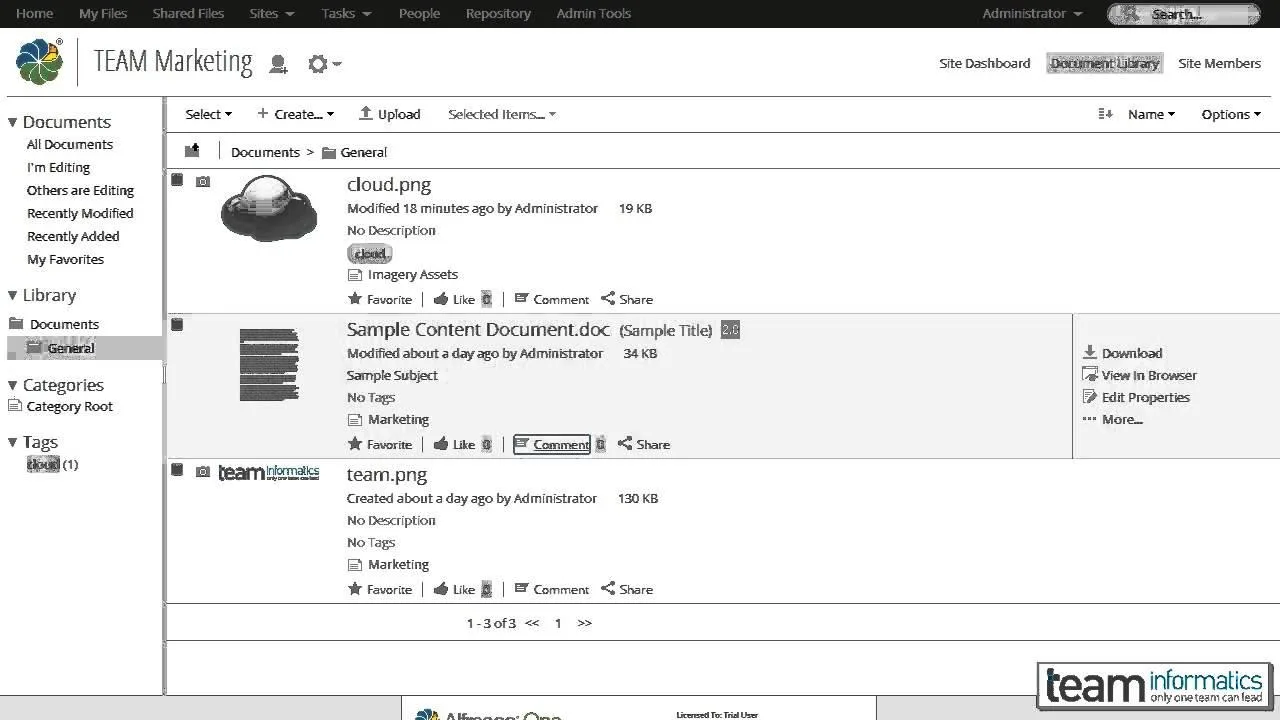Switch to Document Library tab
Viewport: 1280px width, 720px height.
point(1104,63)
